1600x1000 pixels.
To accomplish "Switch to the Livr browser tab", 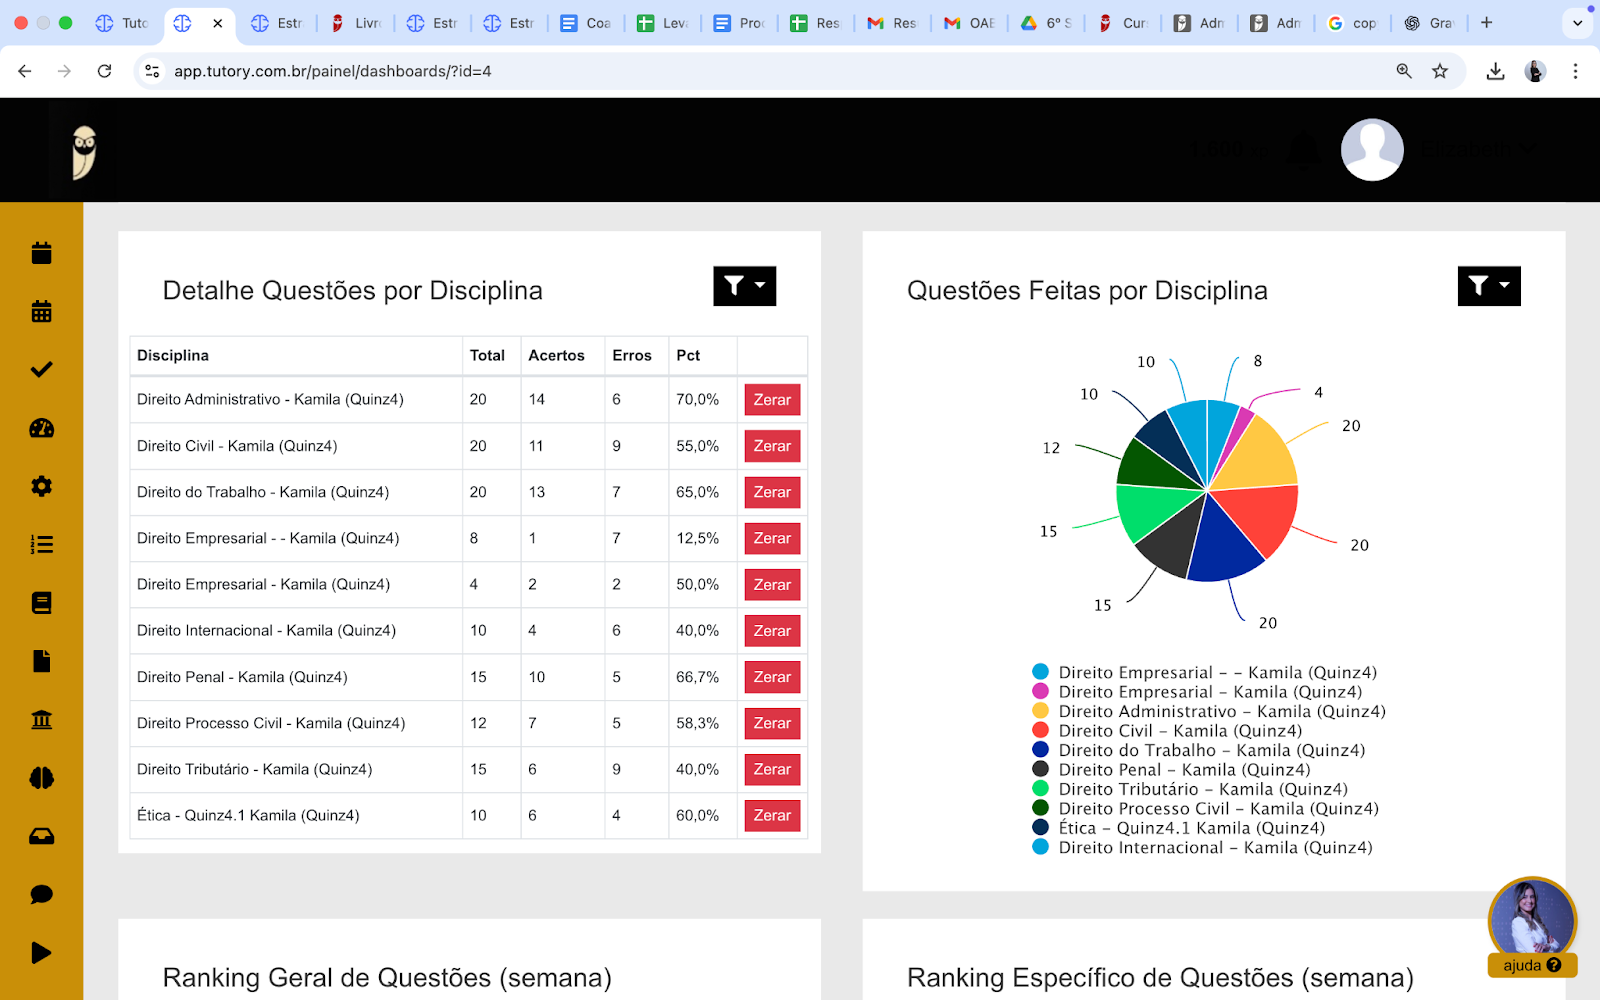I will [357, 23].
